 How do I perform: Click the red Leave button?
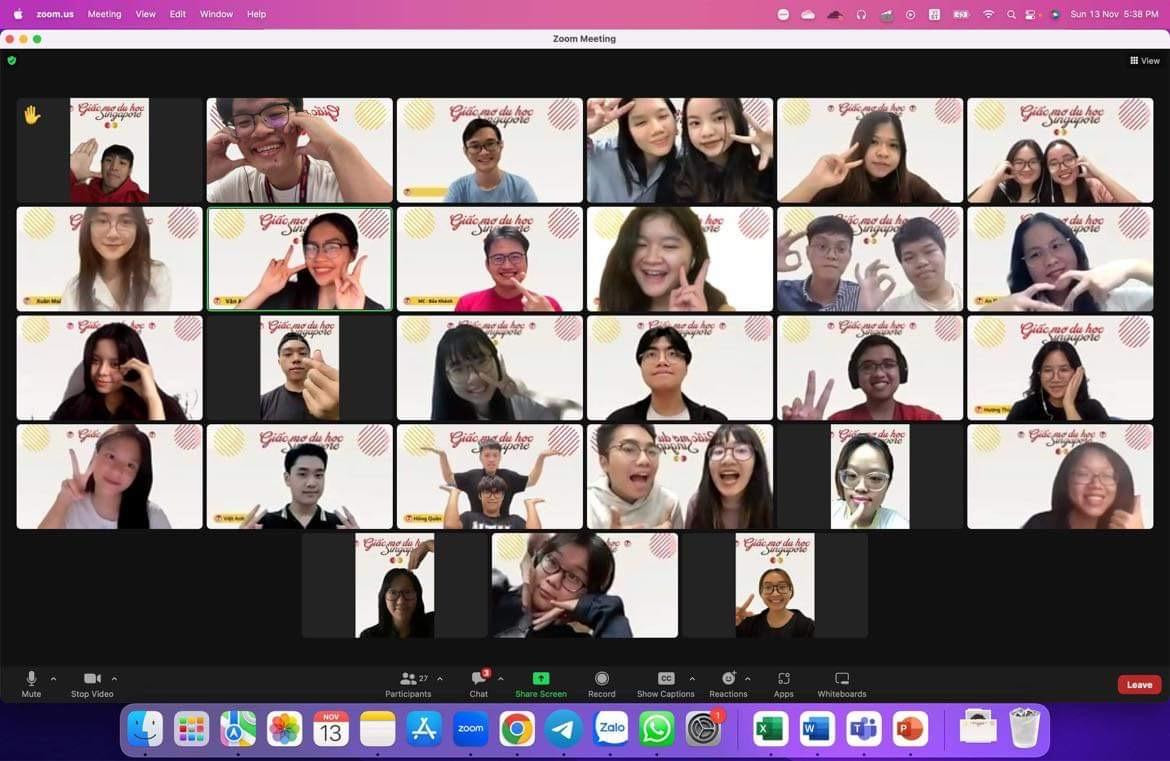(1139, 685)
